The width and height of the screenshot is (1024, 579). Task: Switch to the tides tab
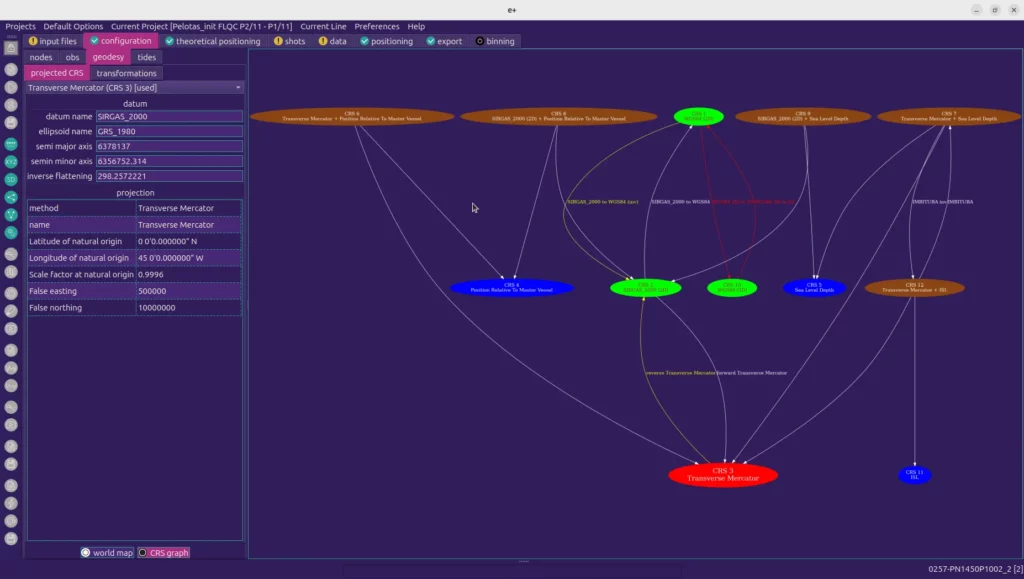(x=146, y=57)
